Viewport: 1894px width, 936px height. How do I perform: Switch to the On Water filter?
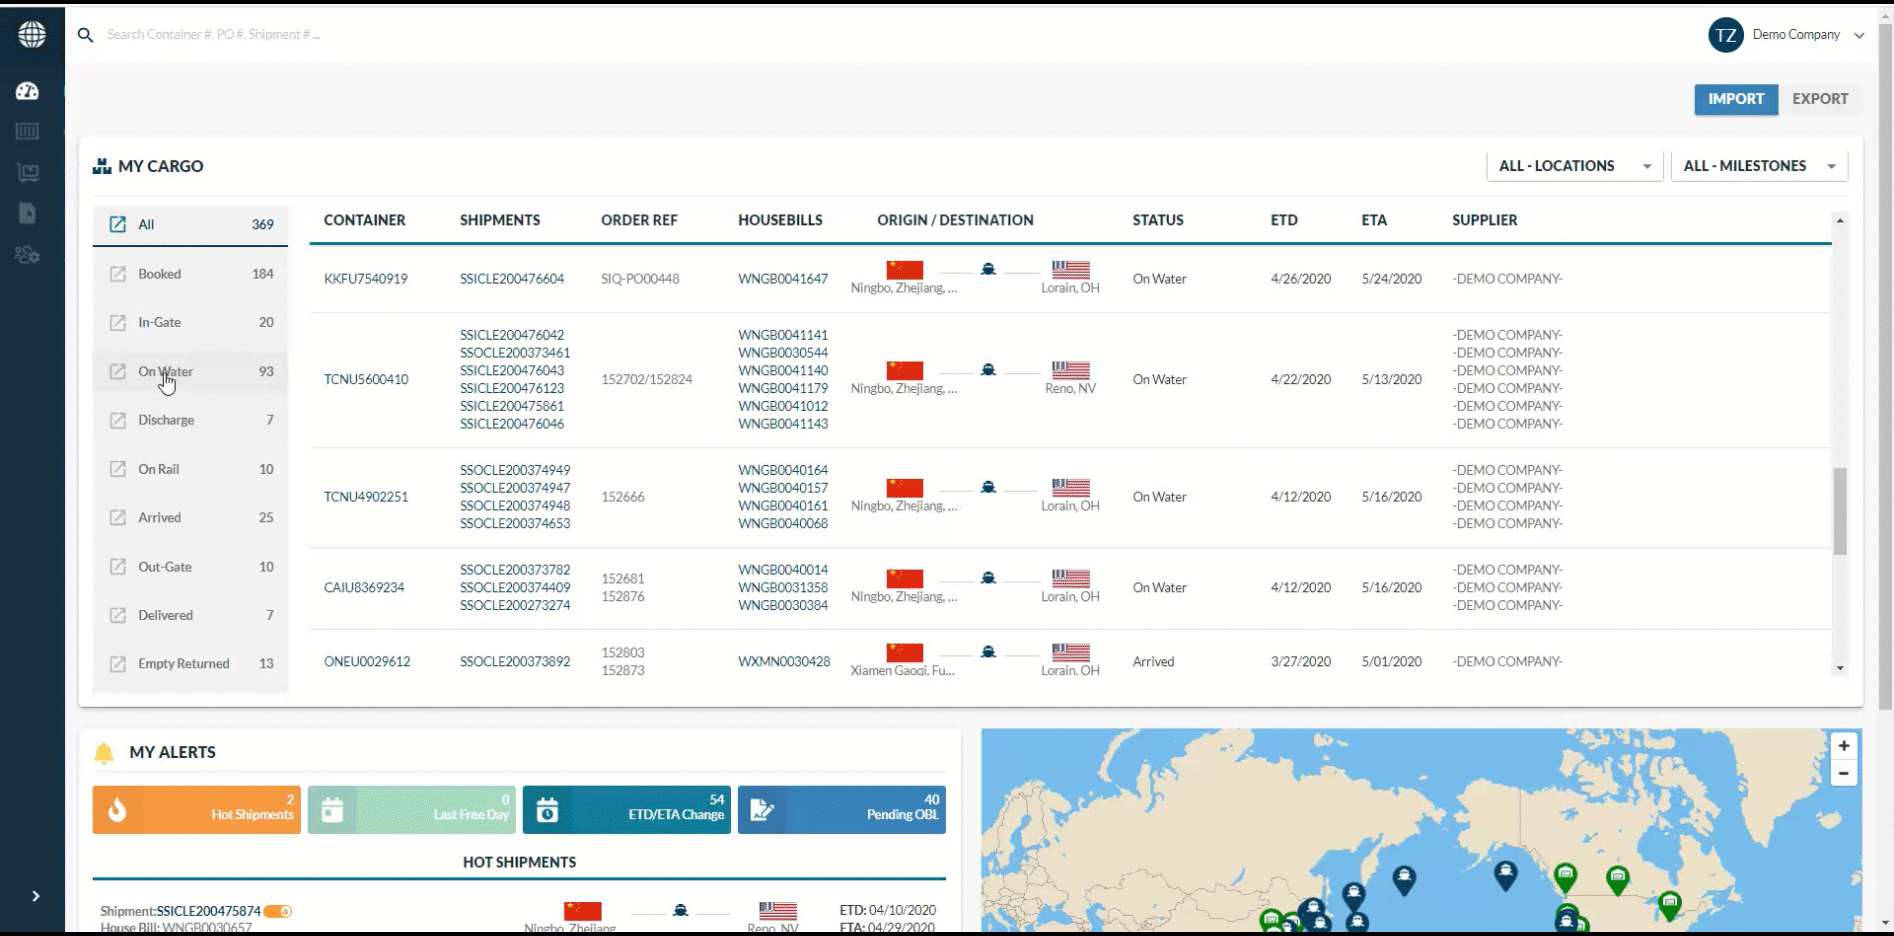pyautogui.click(x=164, y=371)
